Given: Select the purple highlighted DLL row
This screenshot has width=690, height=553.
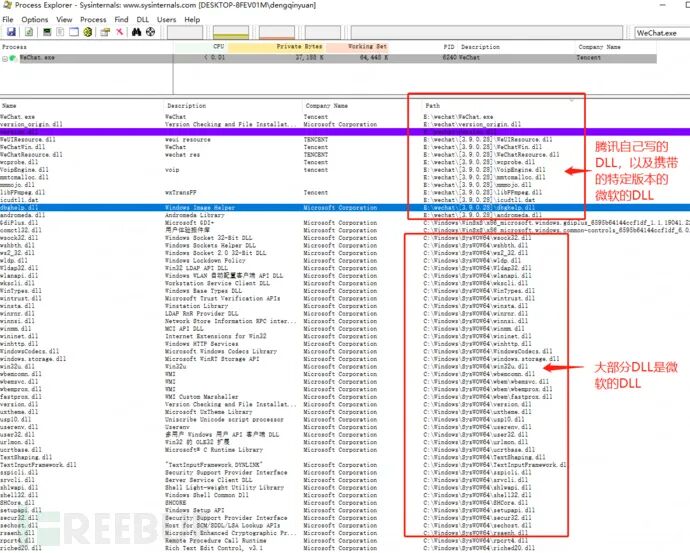Looking at the screenshot, I should pyautogui.click(x=345, y=132).
